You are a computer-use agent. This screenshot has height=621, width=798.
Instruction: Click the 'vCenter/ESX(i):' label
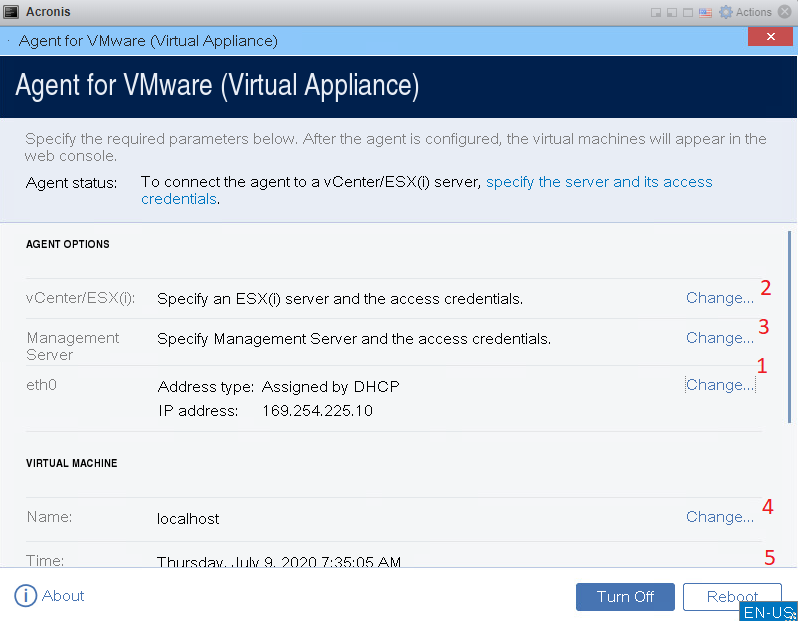point(80,298)
